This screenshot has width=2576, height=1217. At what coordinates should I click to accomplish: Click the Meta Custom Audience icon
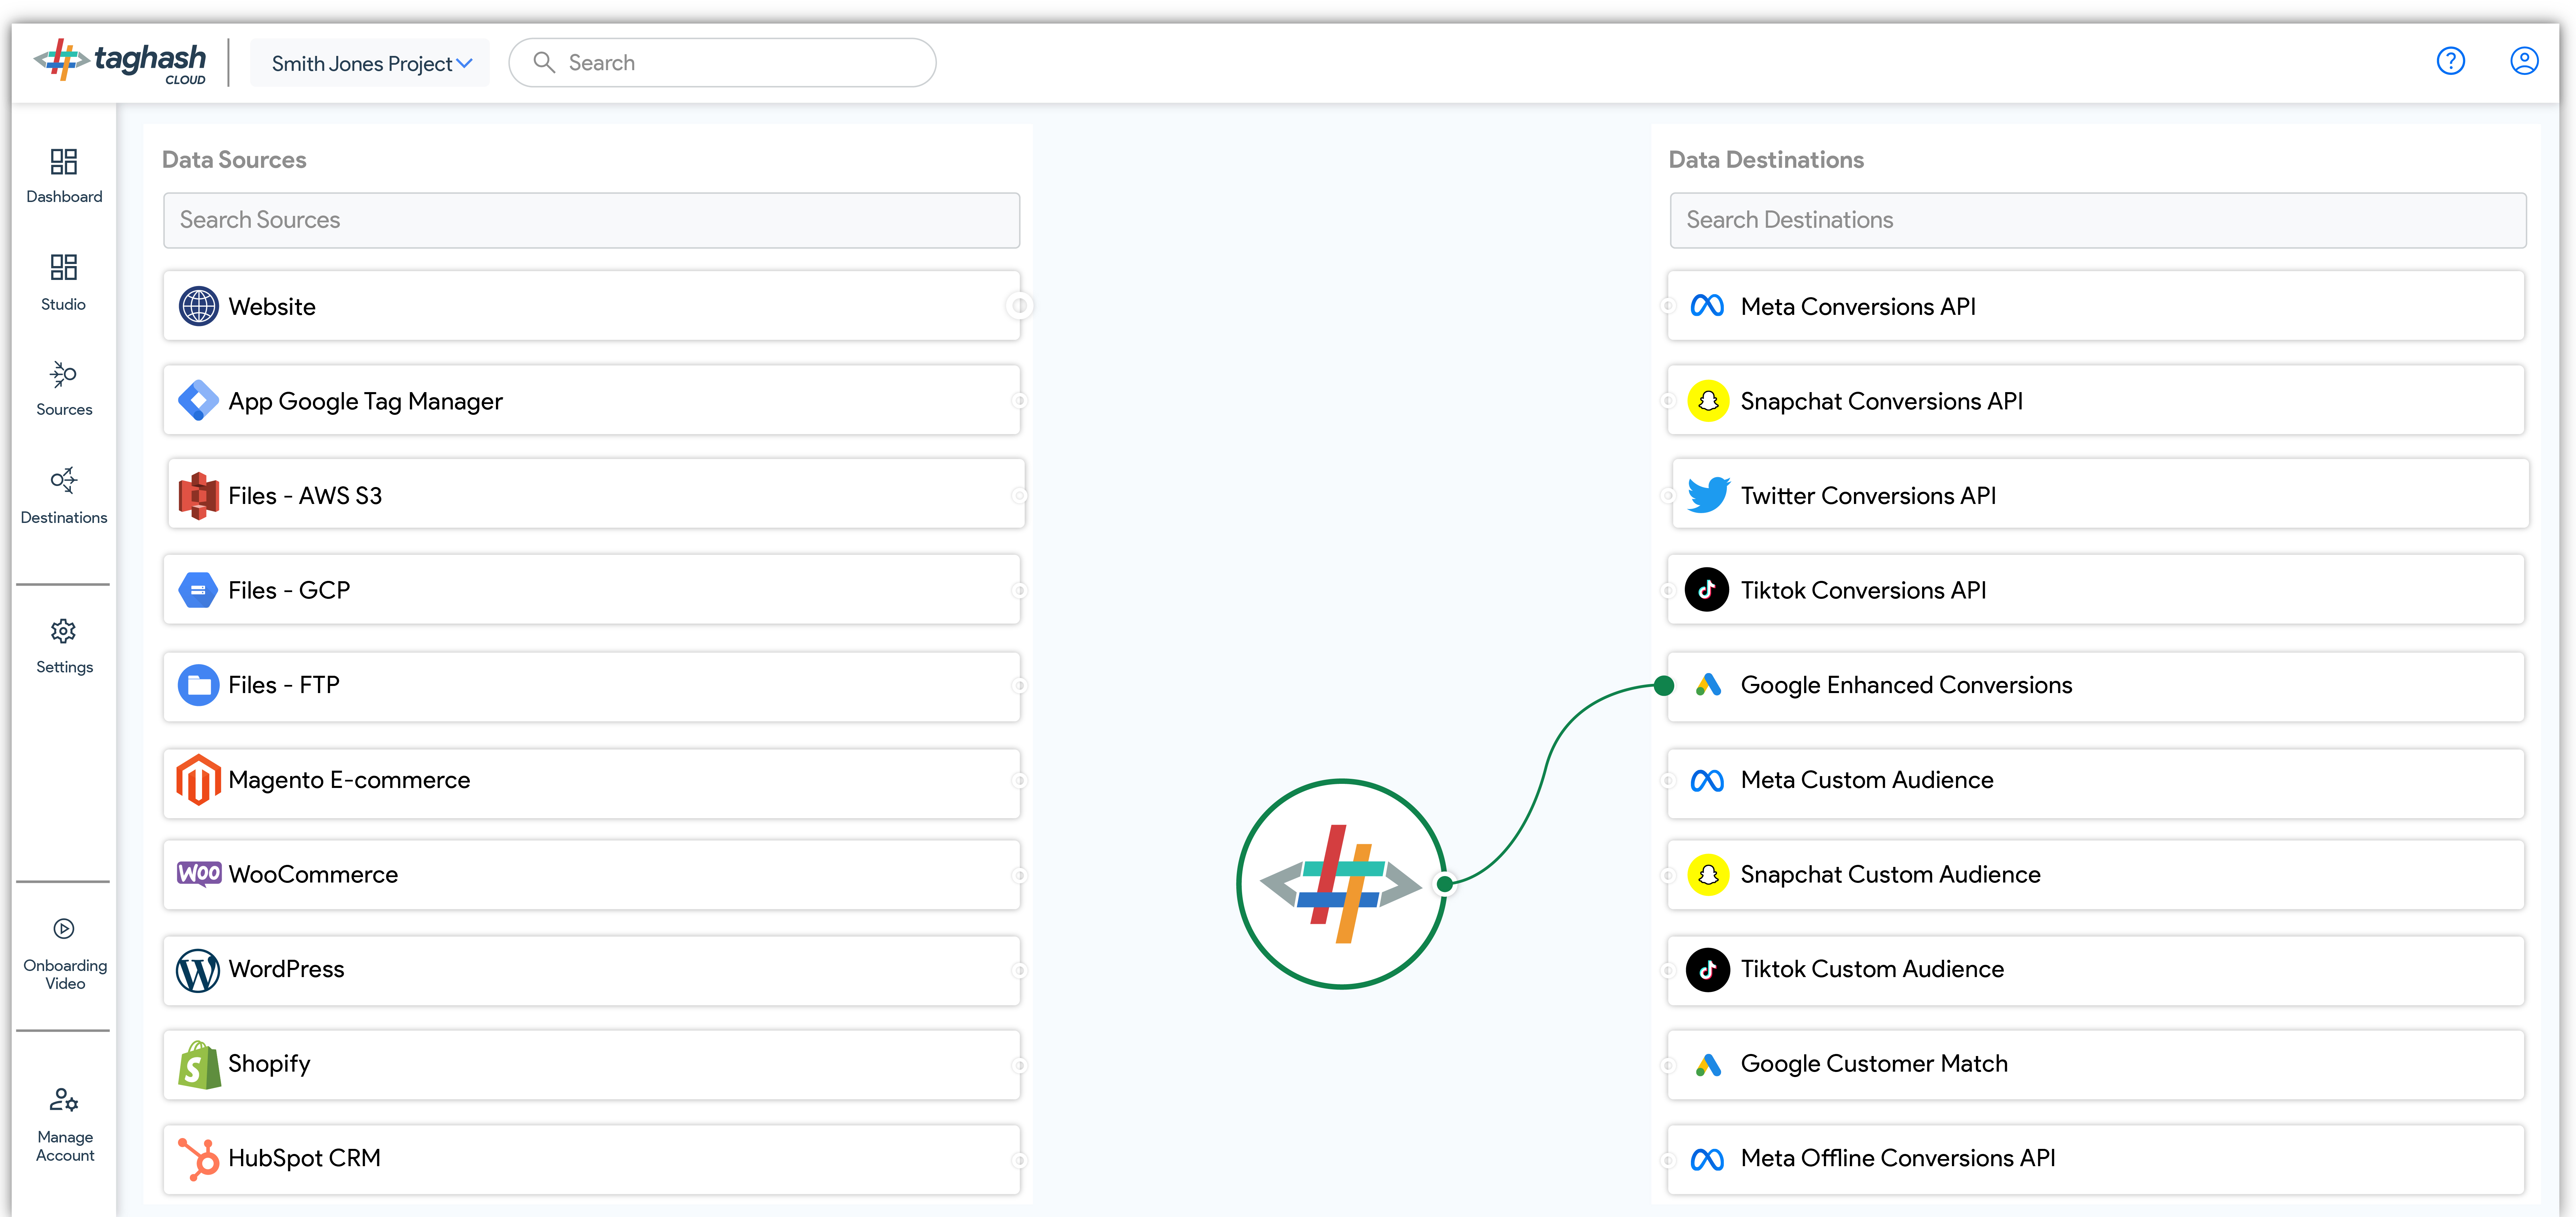(x=1707, y=780)
